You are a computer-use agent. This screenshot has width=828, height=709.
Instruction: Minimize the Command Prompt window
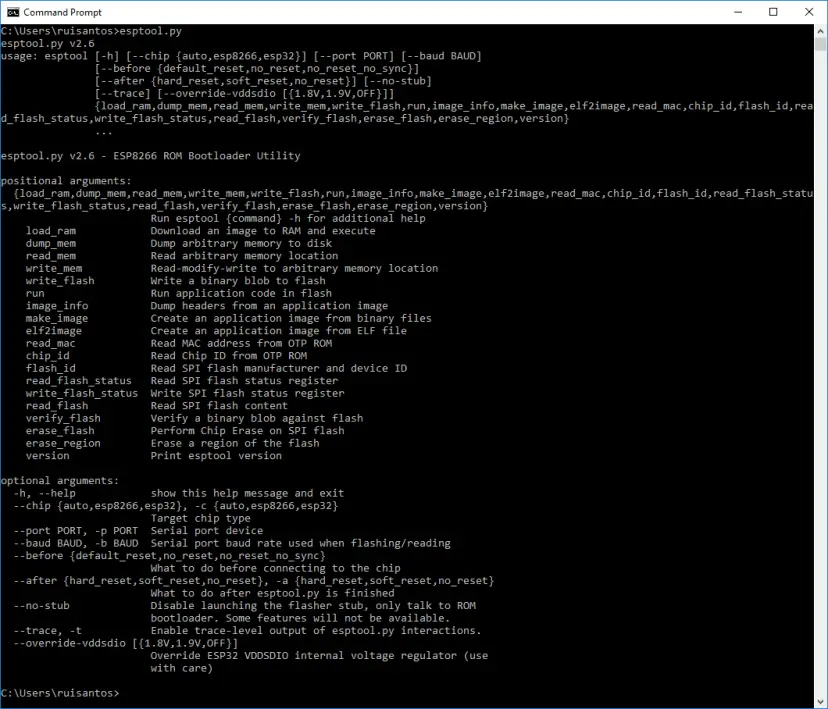738,12
